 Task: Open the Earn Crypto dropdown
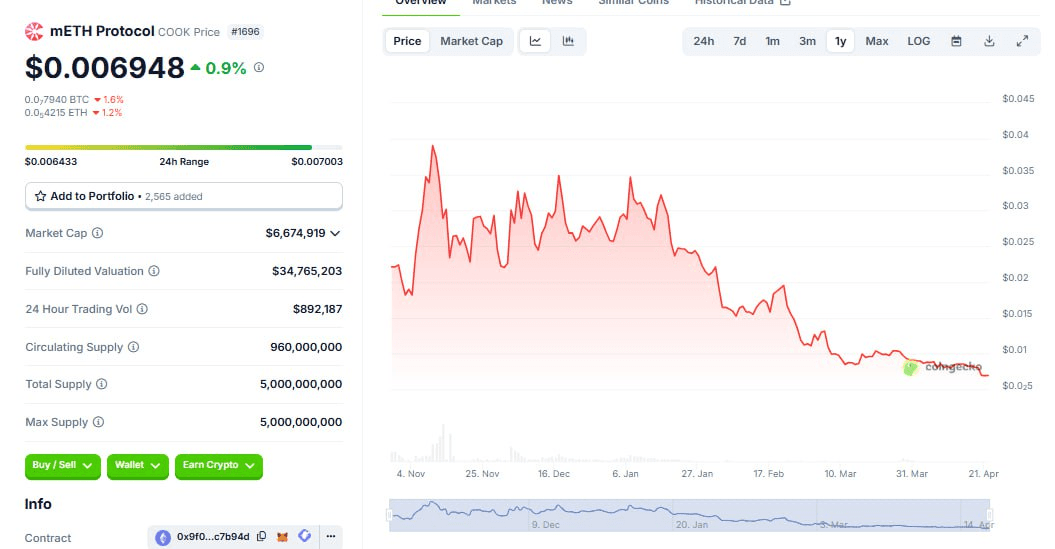tap(218, 465)
